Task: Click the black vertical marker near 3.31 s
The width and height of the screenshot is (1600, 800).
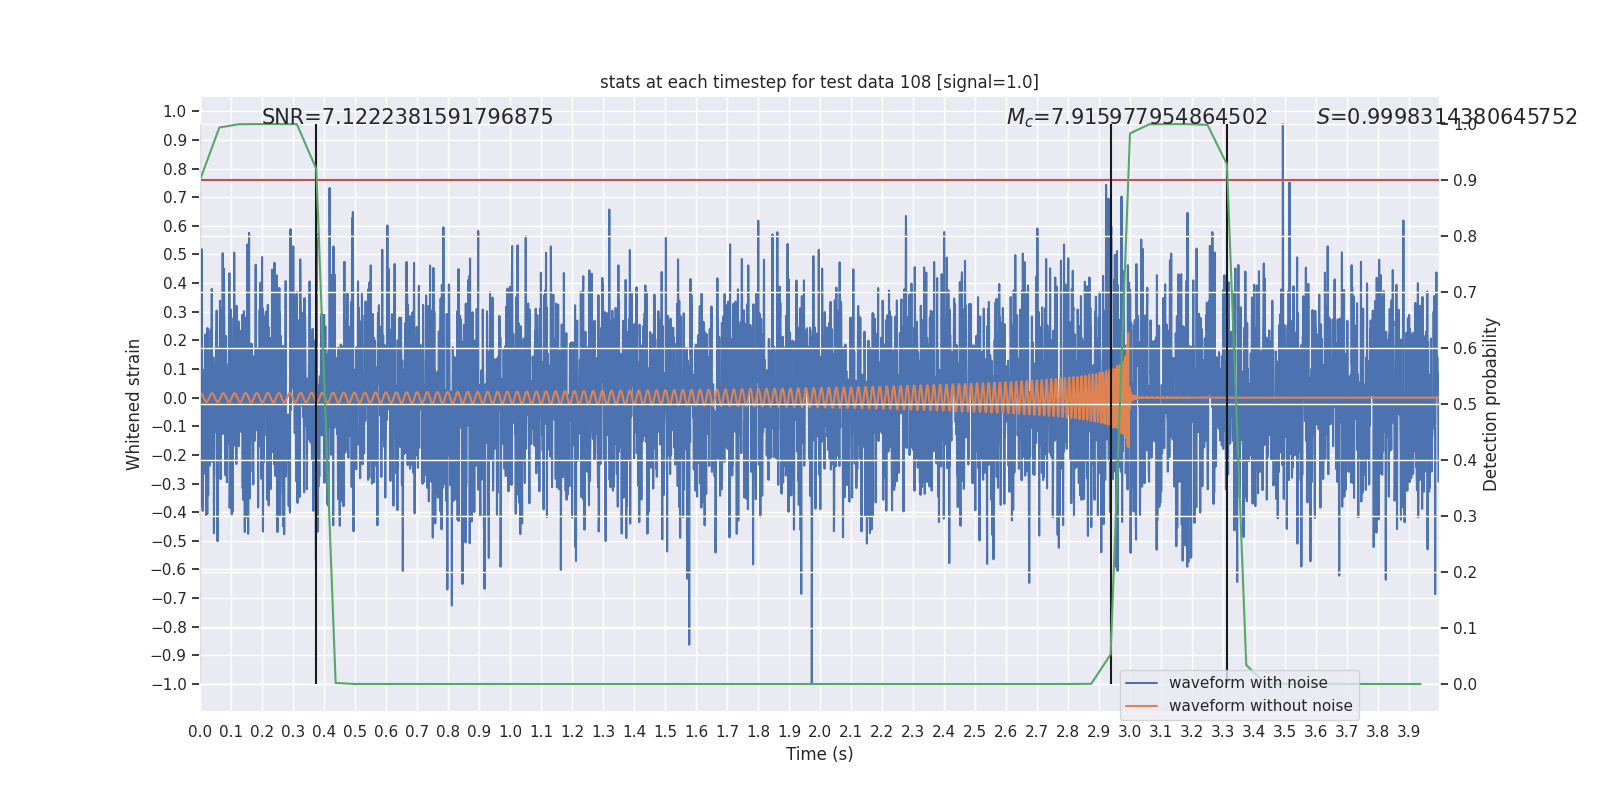Action: (1227, 404)
